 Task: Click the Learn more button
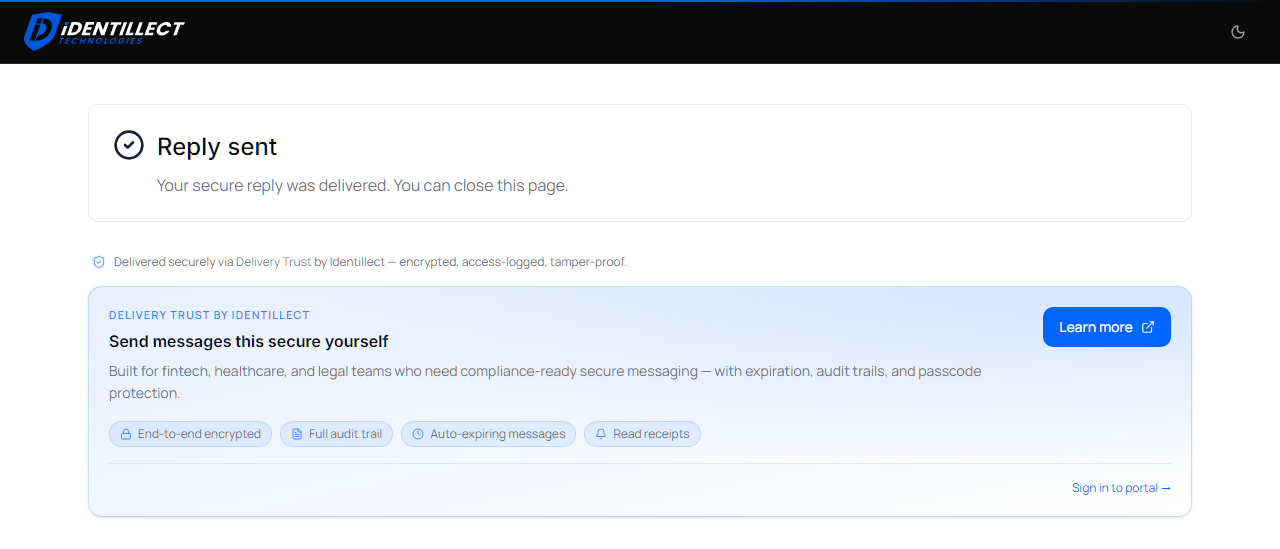point(1106,327)
